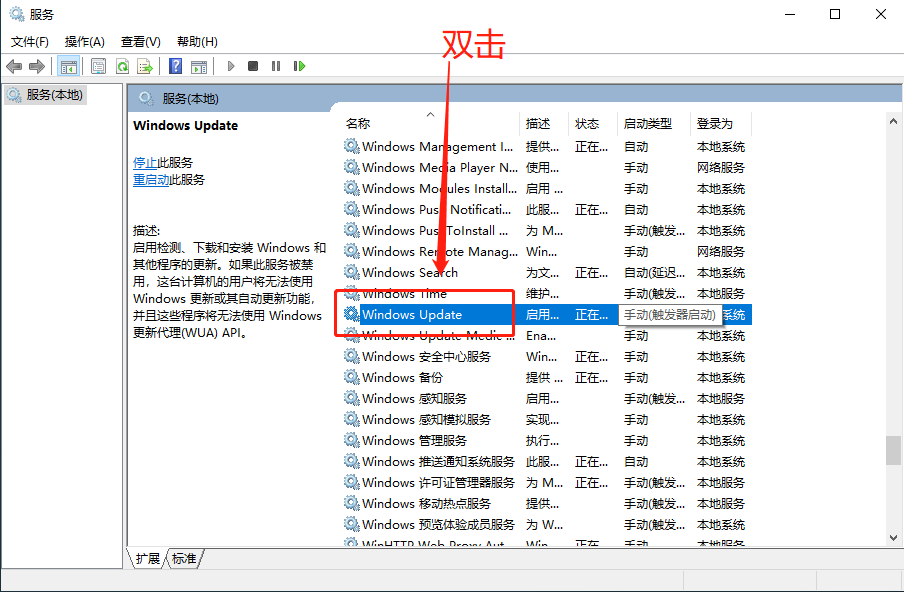This screenshot has width=904, height=592.
Task: Click the Start Service play icon
Action: pyautogui.click(x=231, y=66)
